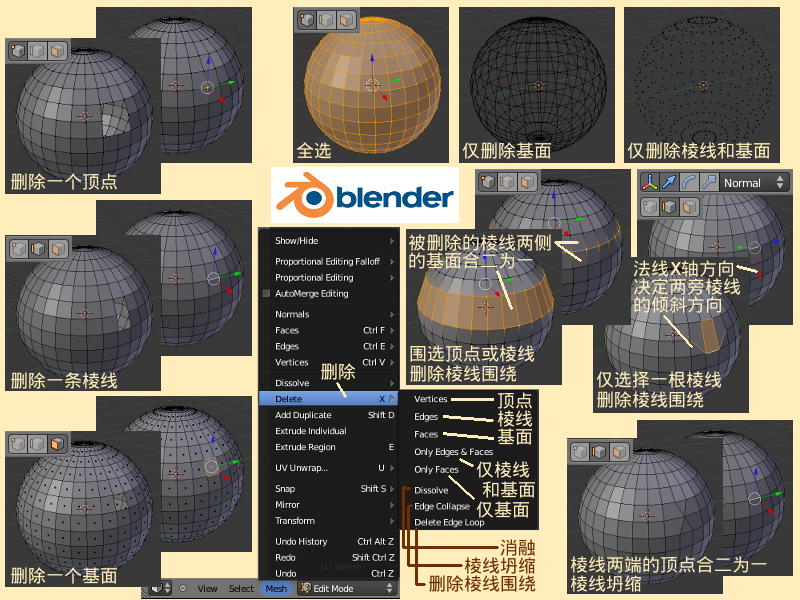Enable vertex select in the 删除一条棱线 panel
Viewport: 800px width, 600px height.
coord(18,248)
